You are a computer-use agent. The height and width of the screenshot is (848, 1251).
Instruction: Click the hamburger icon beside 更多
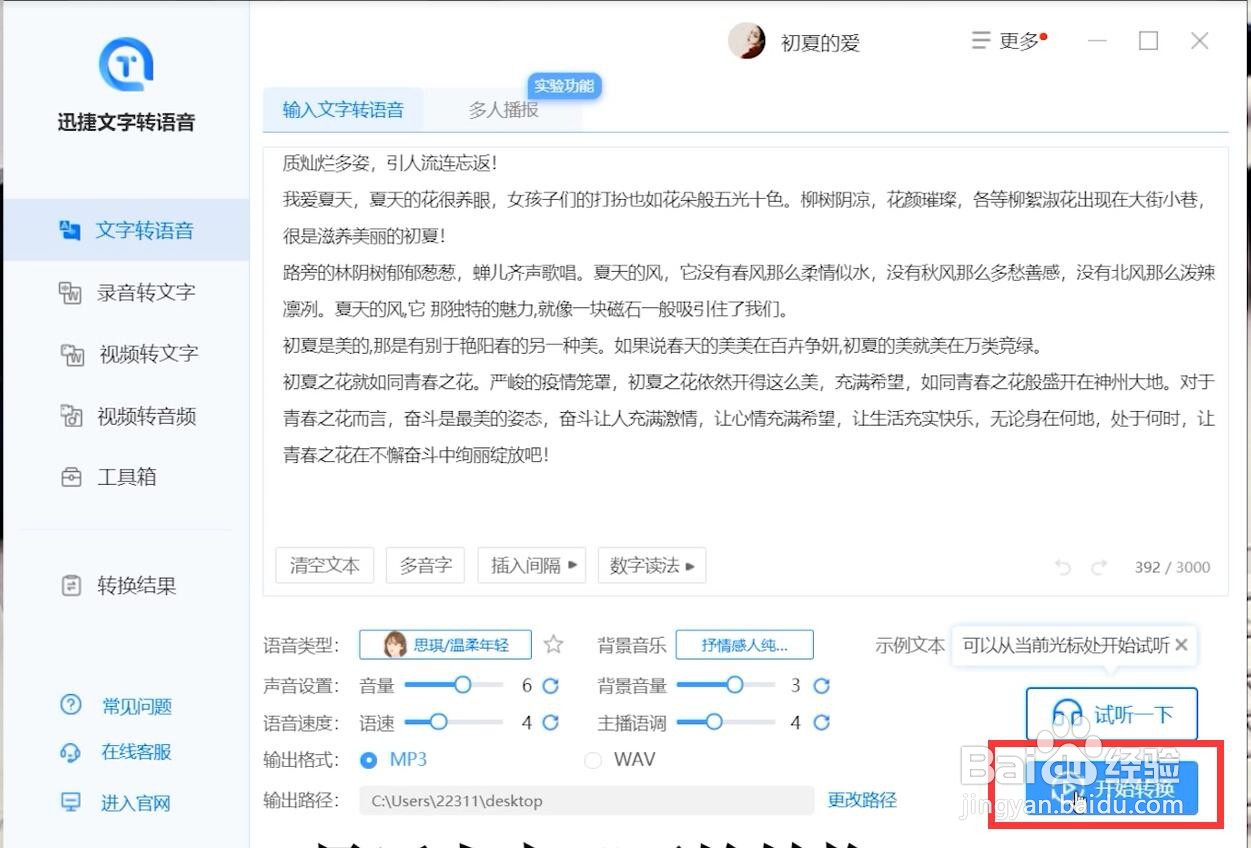pos(981,41)
